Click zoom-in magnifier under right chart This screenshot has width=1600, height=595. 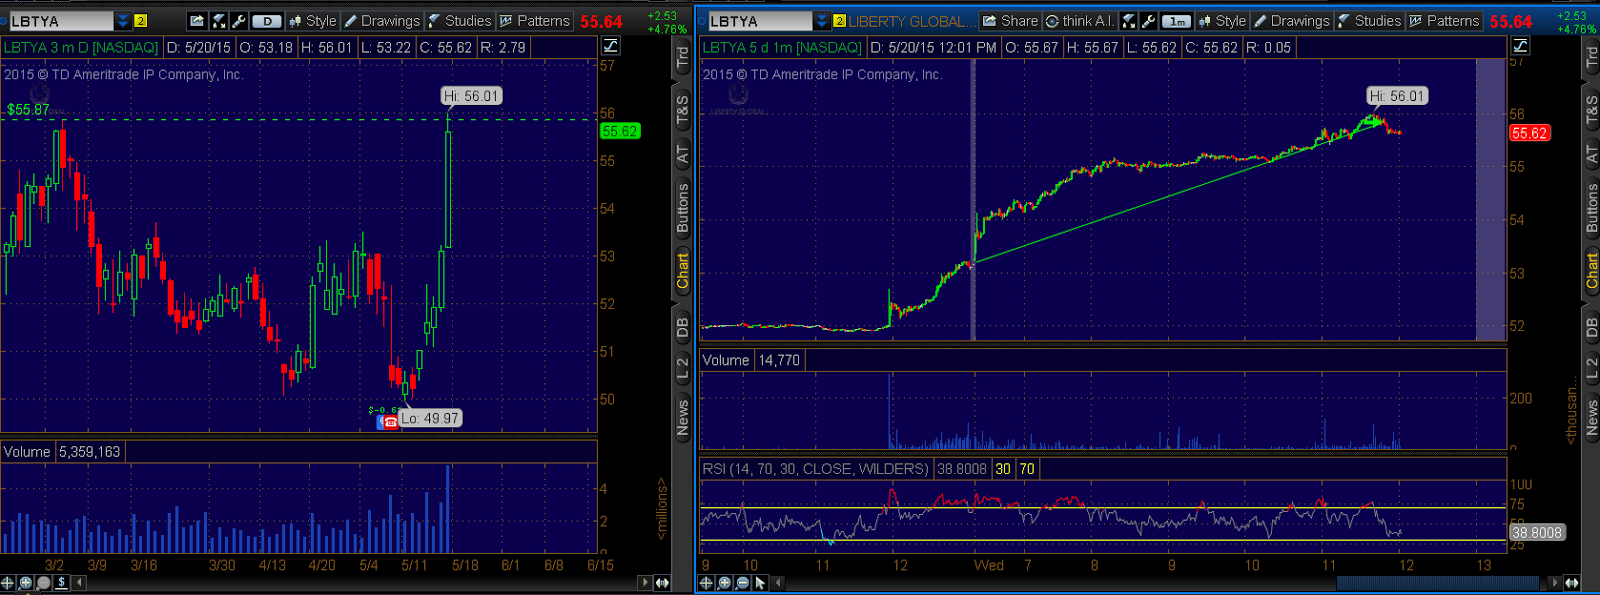pos(724,582)
